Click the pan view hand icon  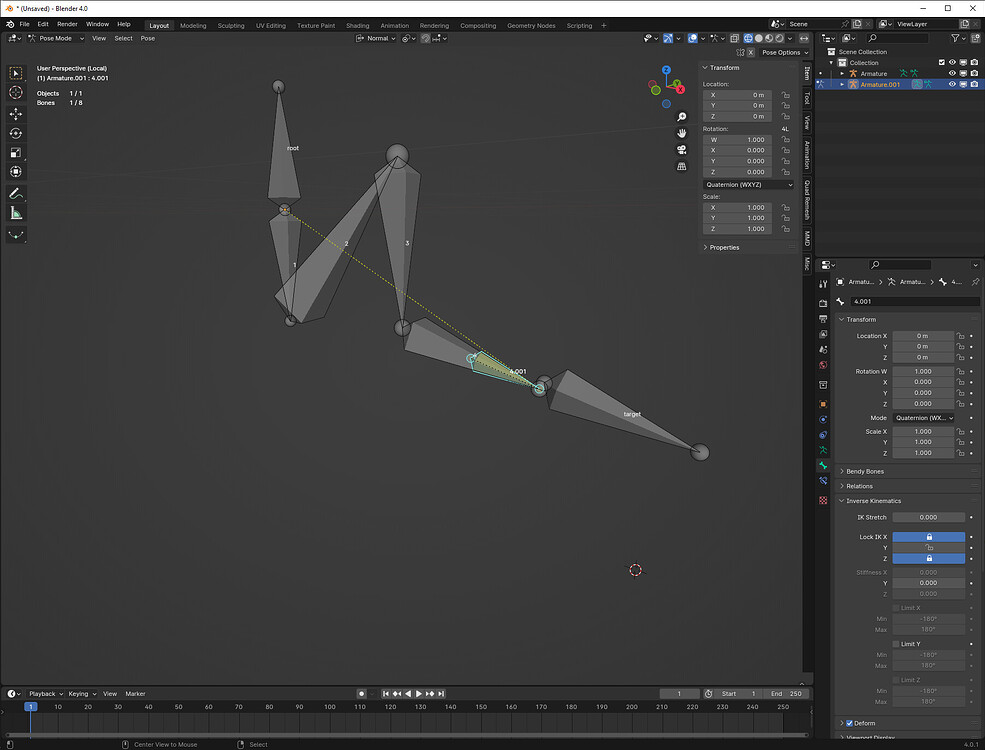[682, 133]
